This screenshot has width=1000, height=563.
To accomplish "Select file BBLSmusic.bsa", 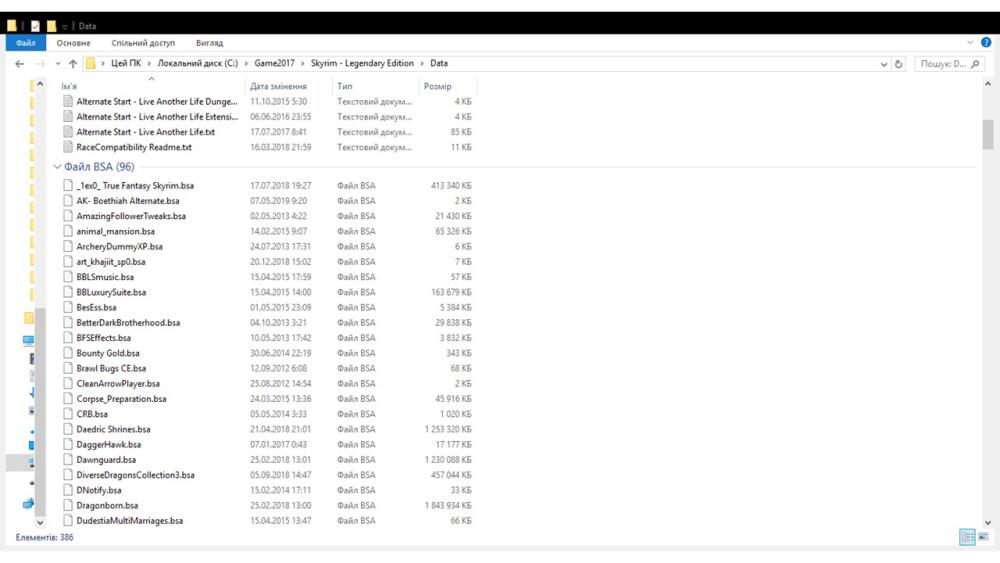I will 105,277.
